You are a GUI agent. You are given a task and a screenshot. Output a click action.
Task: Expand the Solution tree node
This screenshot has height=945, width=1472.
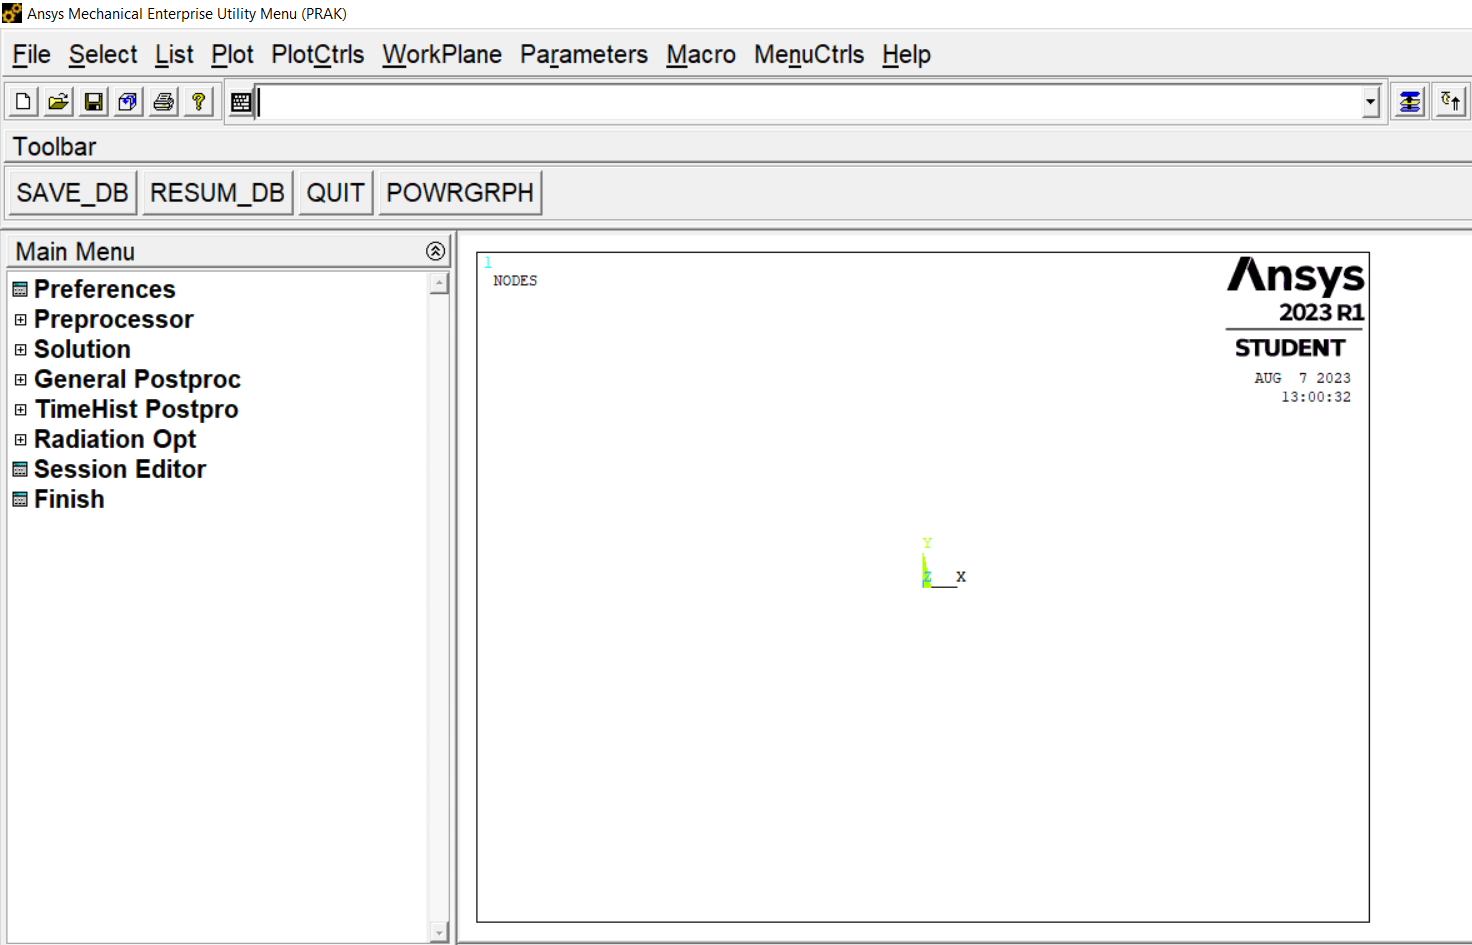coord(20,350)
